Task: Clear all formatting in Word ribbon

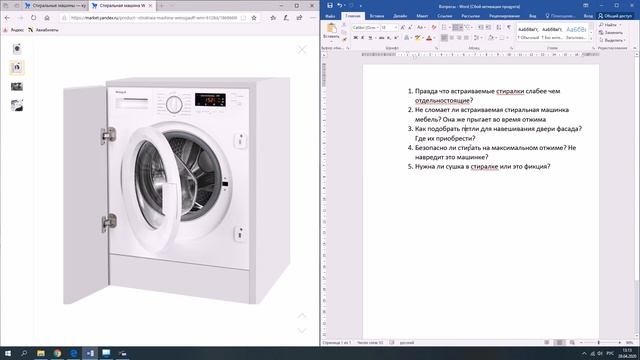Action: click(x=433, y=27)
